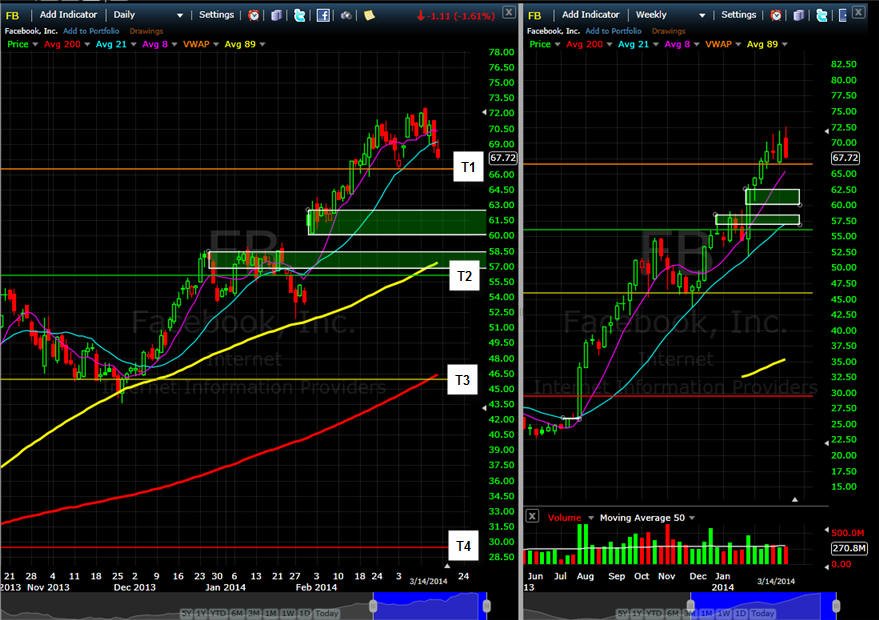Click the 270.8M volume value tag
The height and width of the screenshot is (620, 879).
(x=849, y=548)
